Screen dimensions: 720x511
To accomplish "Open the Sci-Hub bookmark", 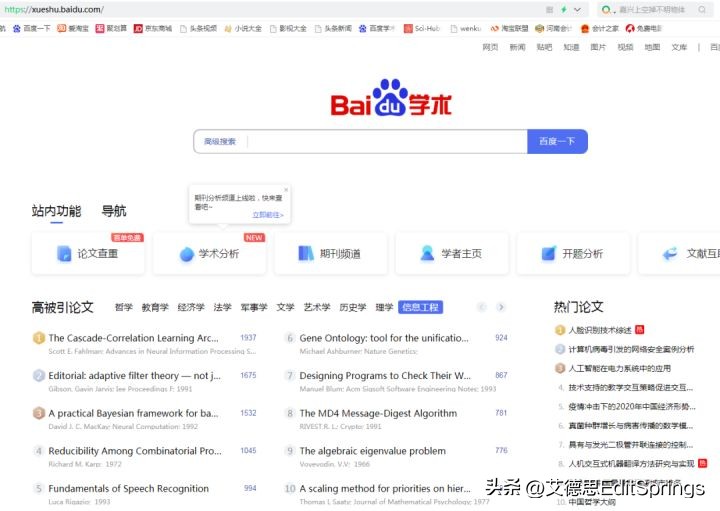I will pyautogui.click(x=422, y=28).
